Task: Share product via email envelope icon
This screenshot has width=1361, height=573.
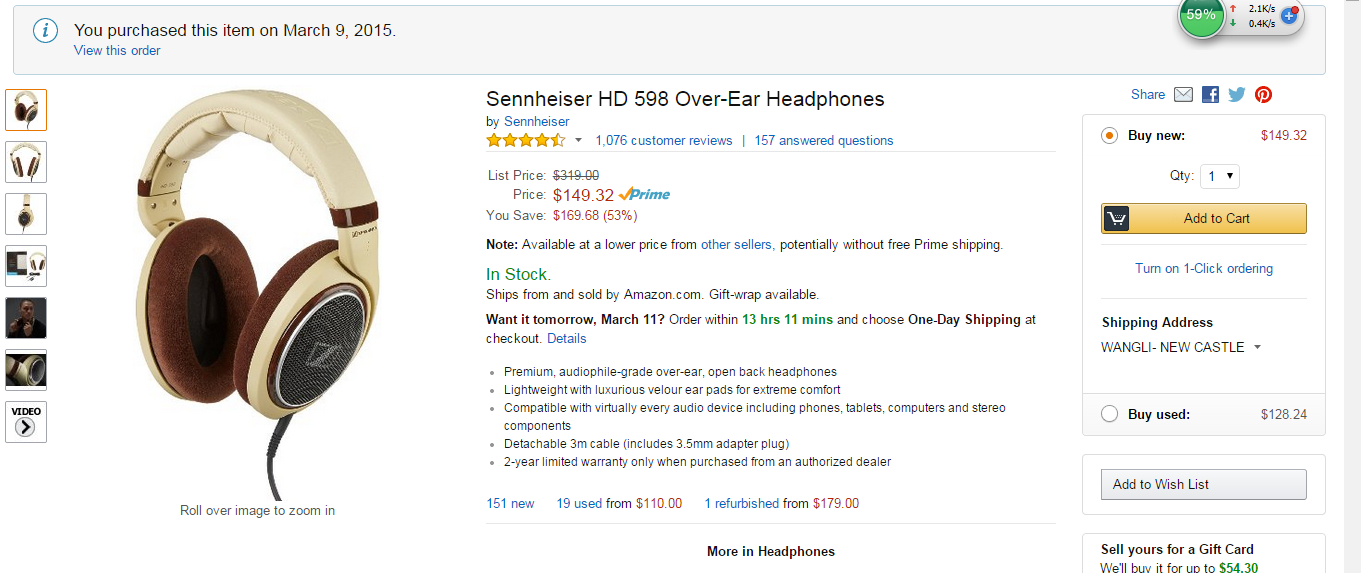Action: pos(1183,95)
